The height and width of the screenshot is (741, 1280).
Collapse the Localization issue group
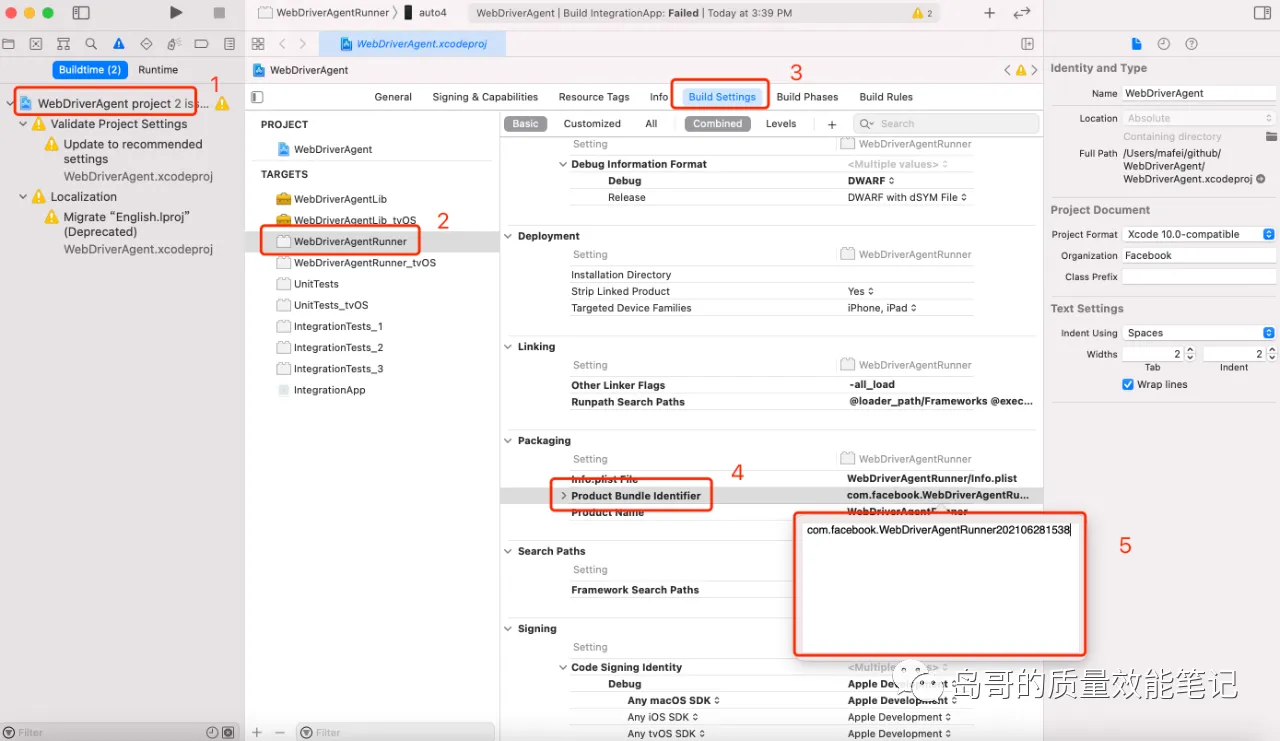coord(23,197)
